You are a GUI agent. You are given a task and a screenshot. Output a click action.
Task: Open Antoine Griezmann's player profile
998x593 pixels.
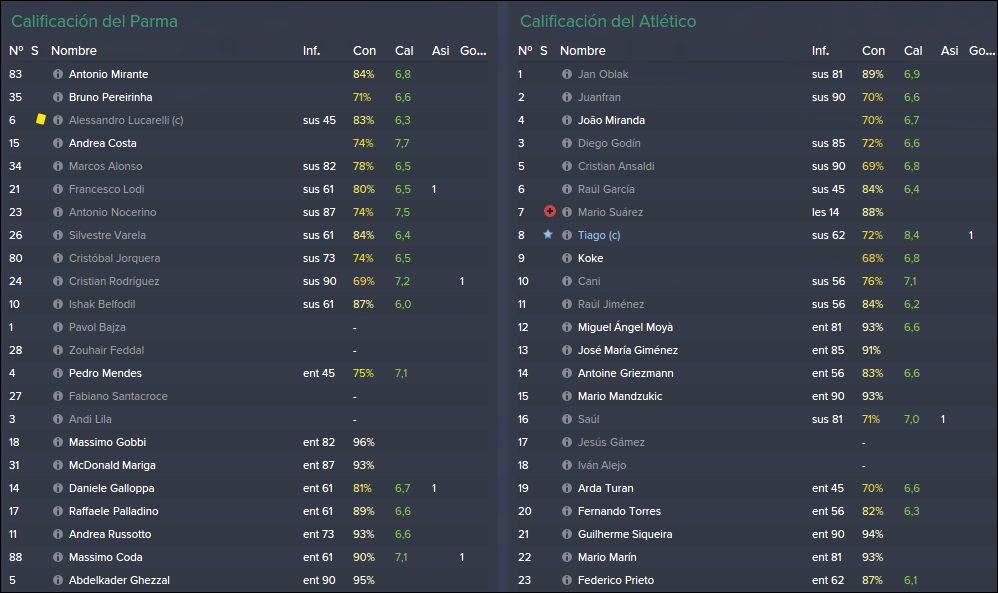pos(626,373)
